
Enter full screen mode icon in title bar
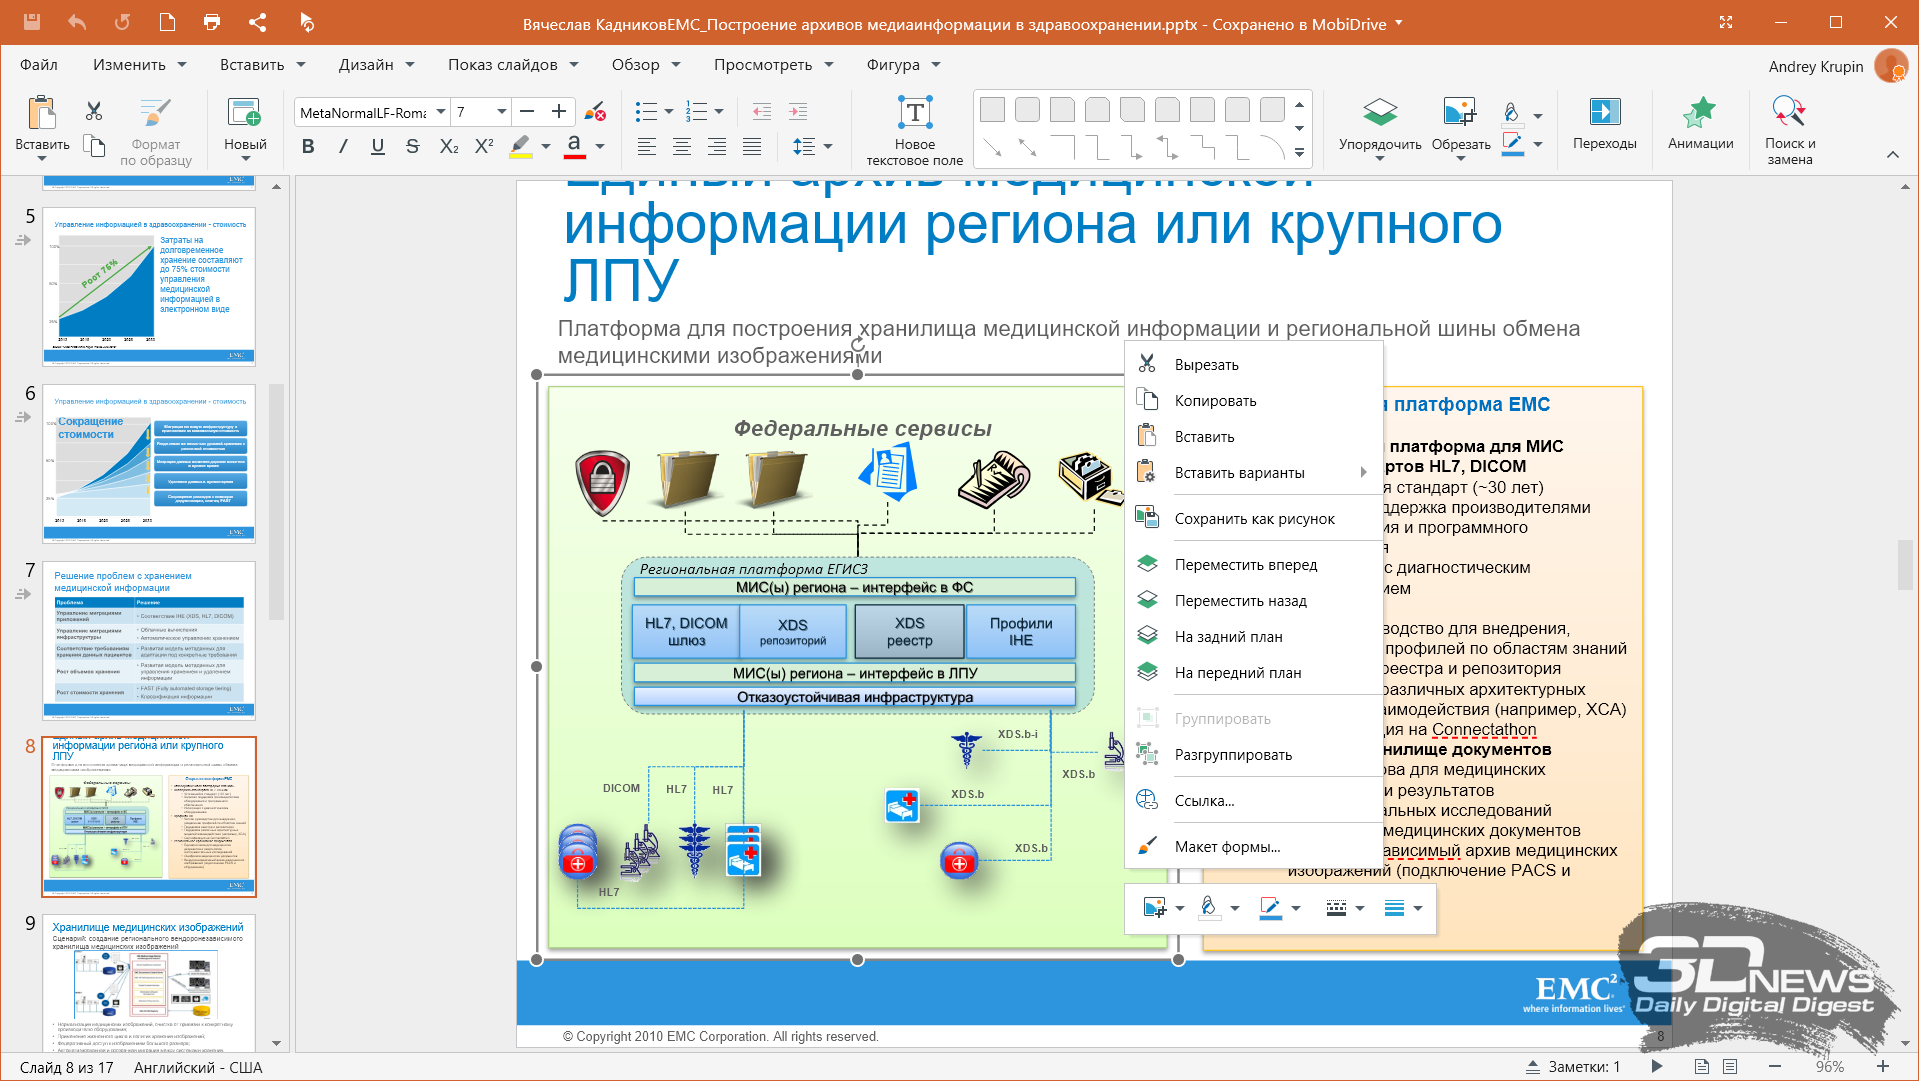click(1726, 22)
